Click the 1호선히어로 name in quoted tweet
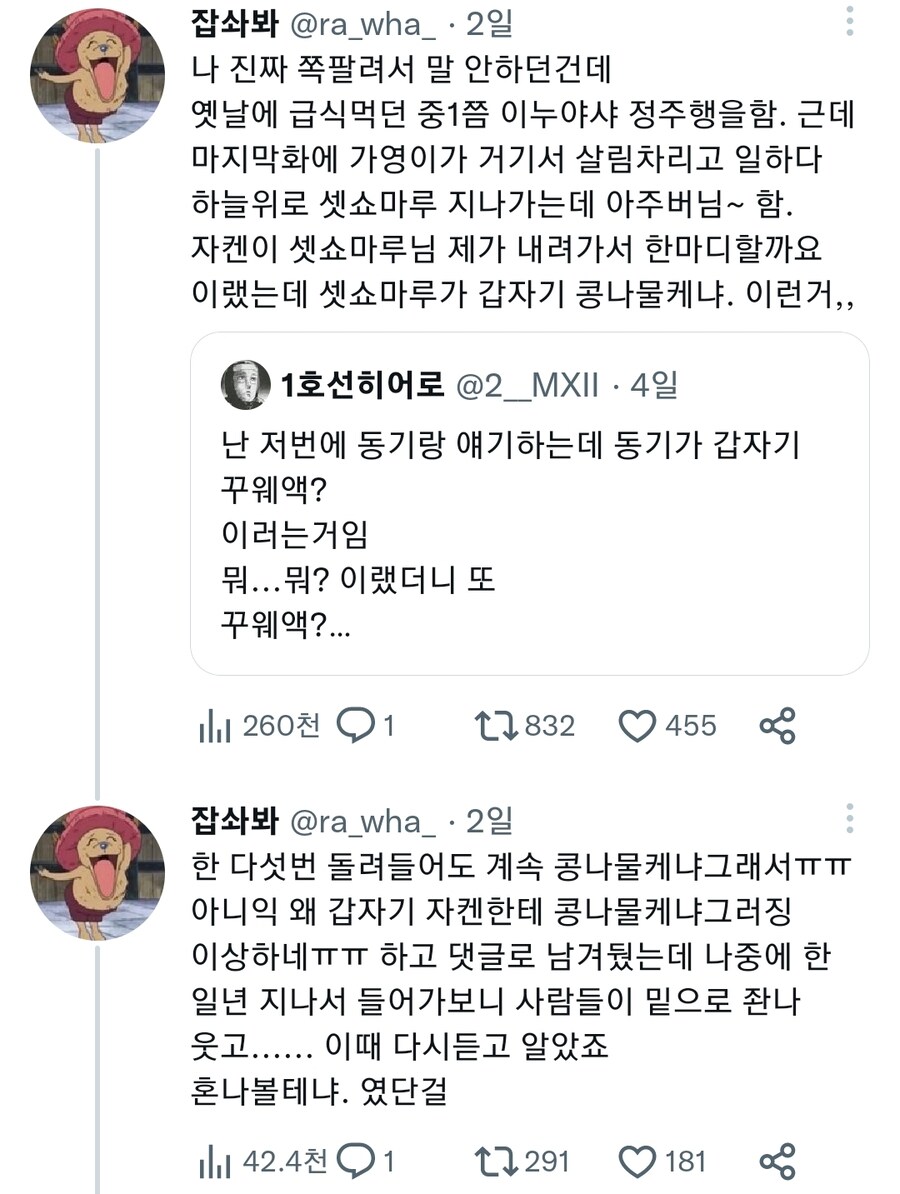This screenshot has height=1194, width=900. [362, 384]
